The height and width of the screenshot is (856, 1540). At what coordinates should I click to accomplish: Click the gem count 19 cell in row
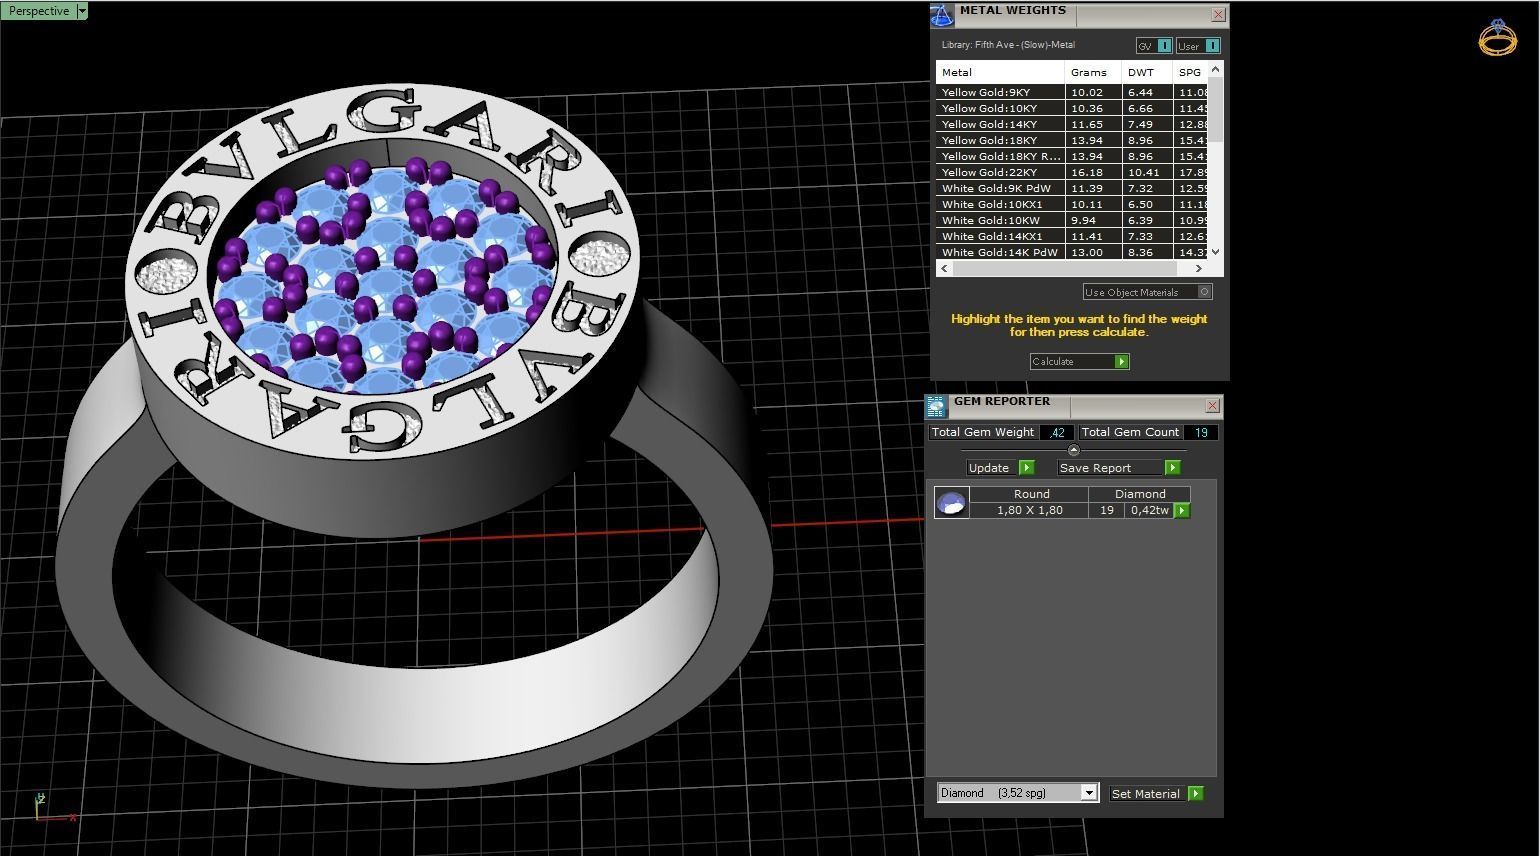[x=1107, y=510]
